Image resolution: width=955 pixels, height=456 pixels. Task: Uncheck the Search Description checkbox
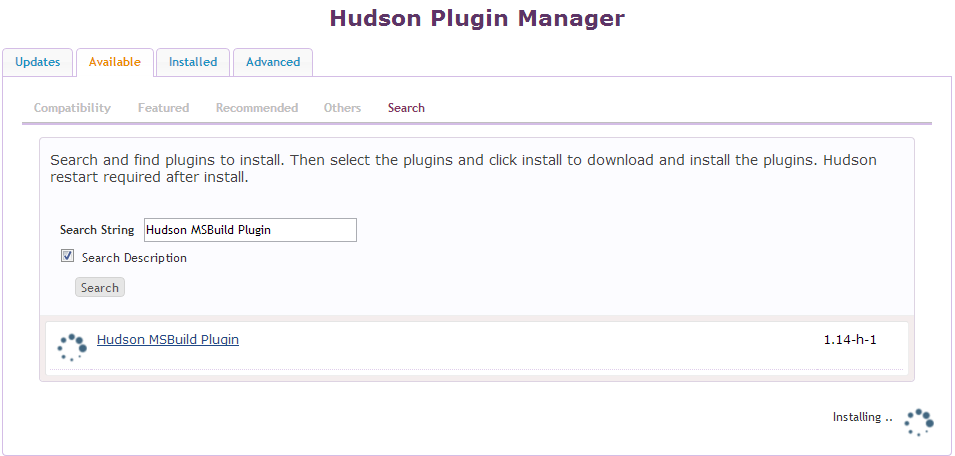pos(67,256)
